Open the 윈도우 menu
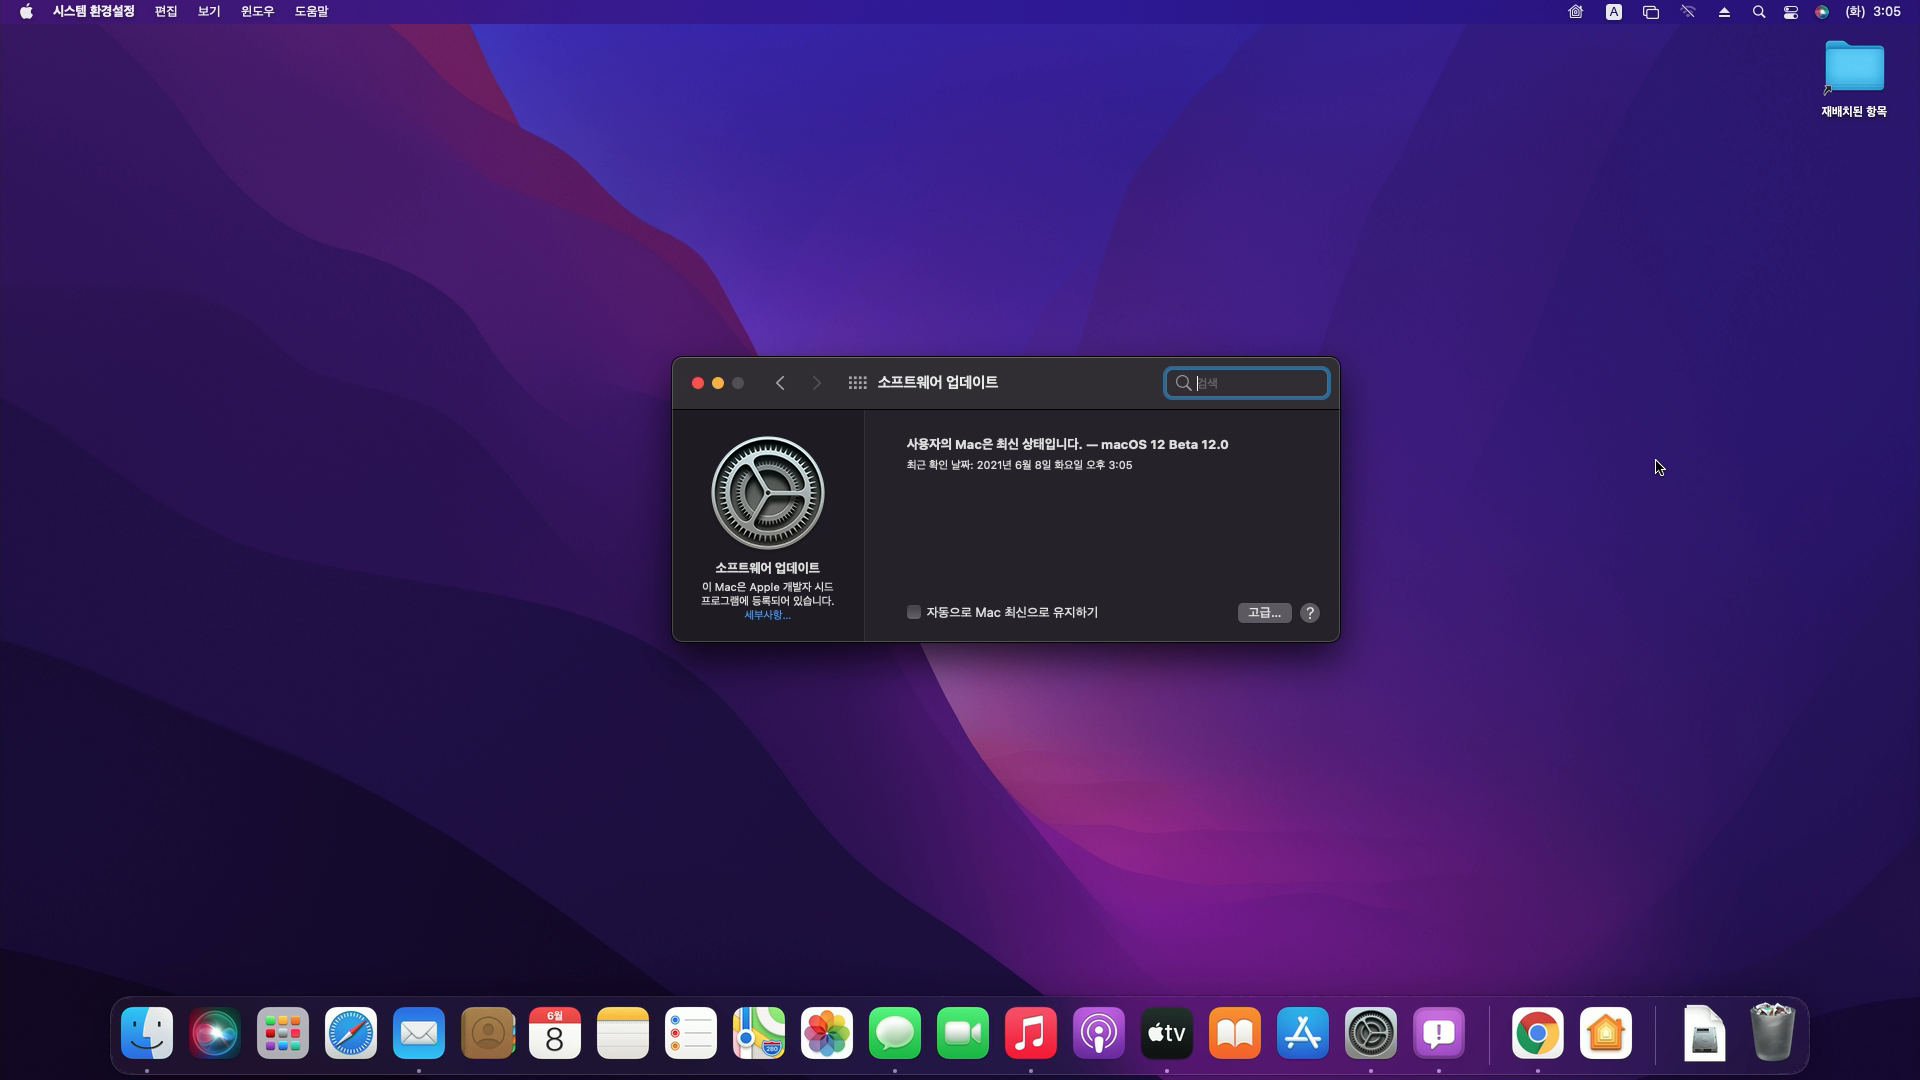1920x1080 pixels. coord(257,12)
